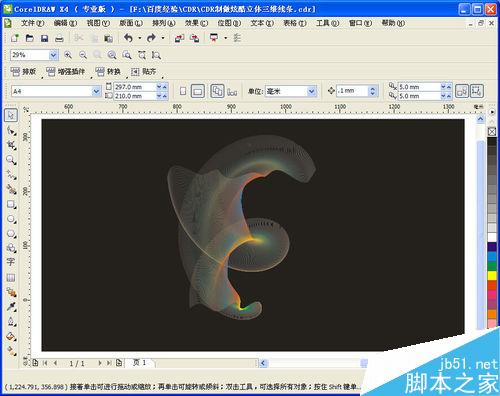Open the A4 paper size dropdown
Screen dimensions: 500x396
pos(96,91)
